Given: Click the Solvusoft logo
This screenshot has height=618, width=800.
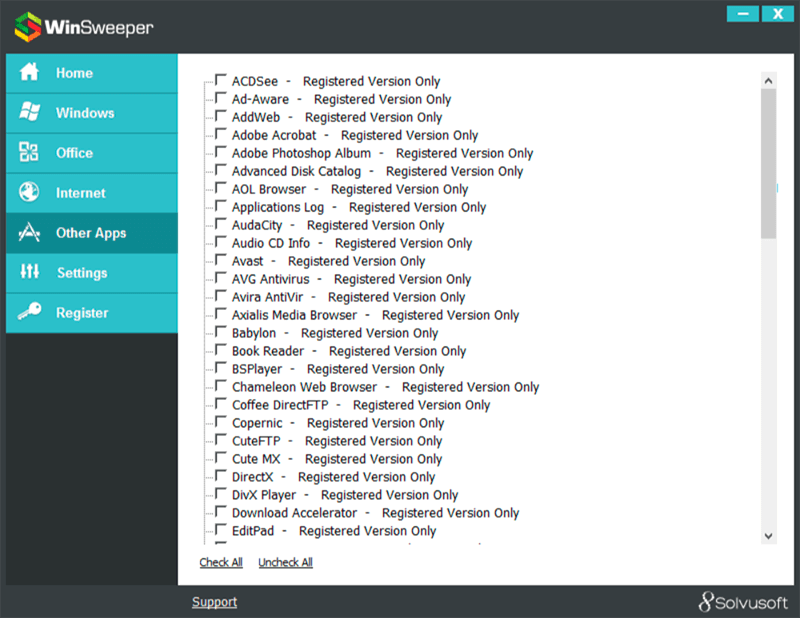Looking at the screenshot, I should tap(743, 602).
